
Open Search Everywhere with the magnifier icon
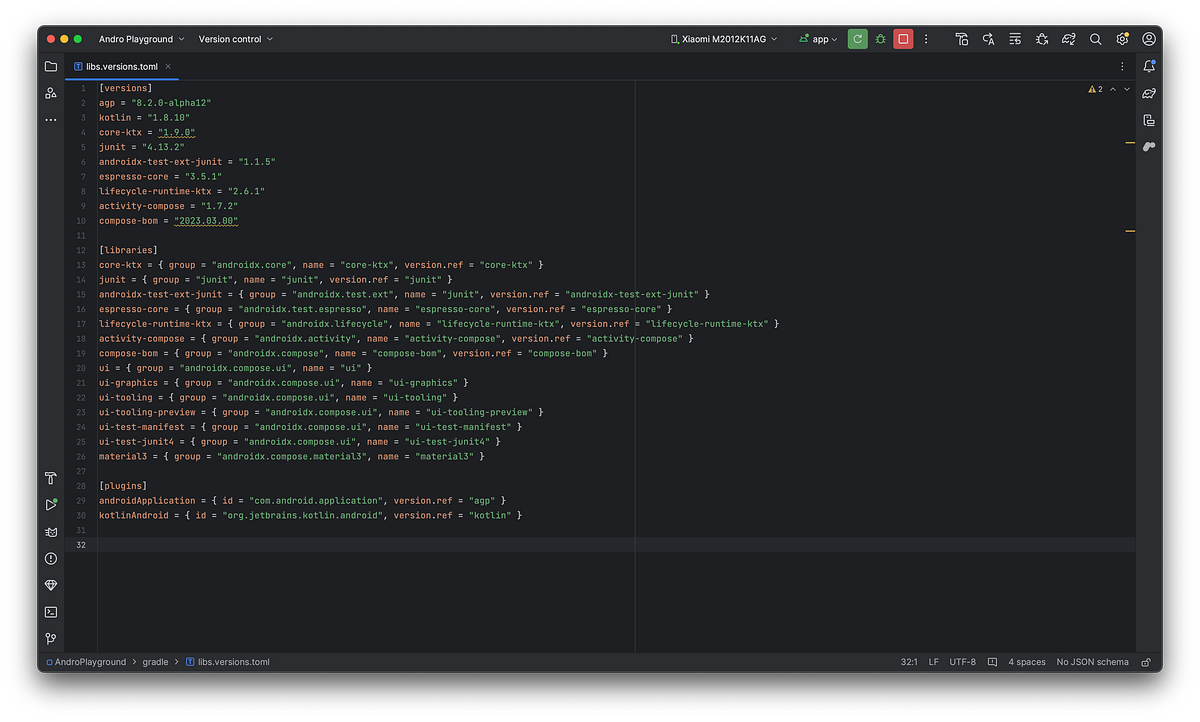point(1095,39)
